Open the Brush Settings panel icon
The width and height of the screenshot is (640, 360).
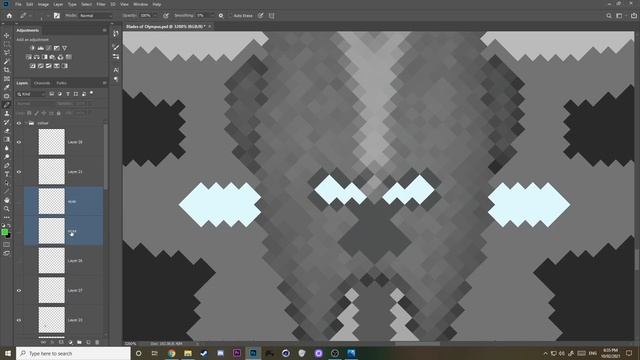[x=57, y=16]
